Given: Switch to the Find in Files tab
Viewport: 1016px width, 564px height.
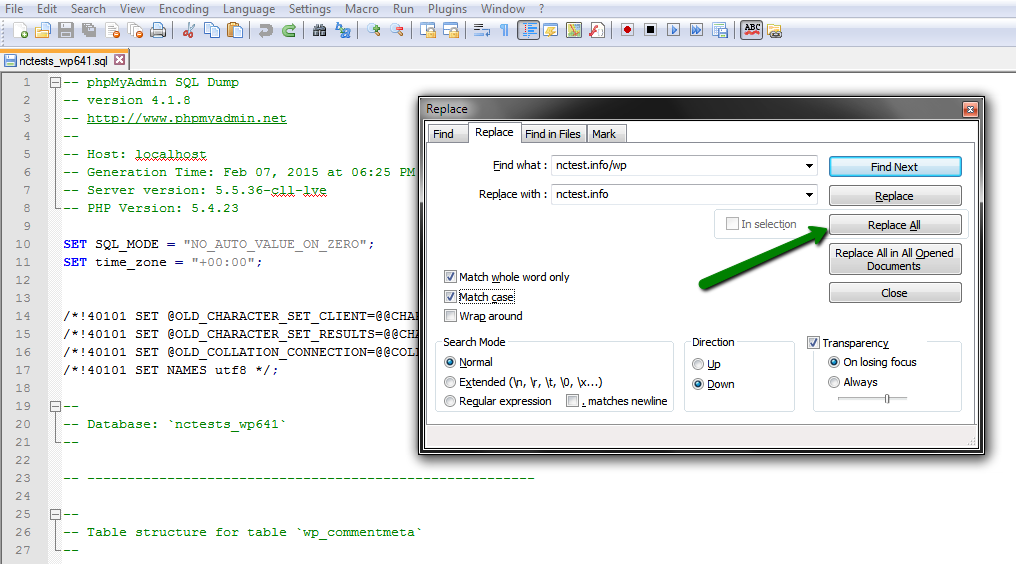Looking at the screenshot, I should click(x=552, y=134).
